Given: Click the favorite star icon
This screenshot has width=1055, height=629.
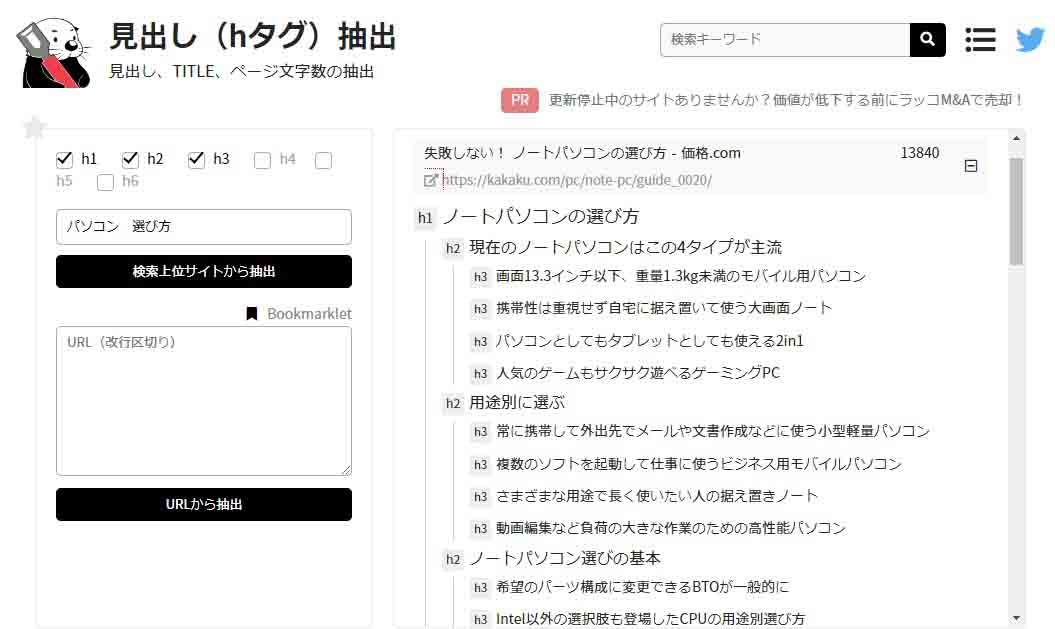Looking at the screenshot, I should (34, 126).
